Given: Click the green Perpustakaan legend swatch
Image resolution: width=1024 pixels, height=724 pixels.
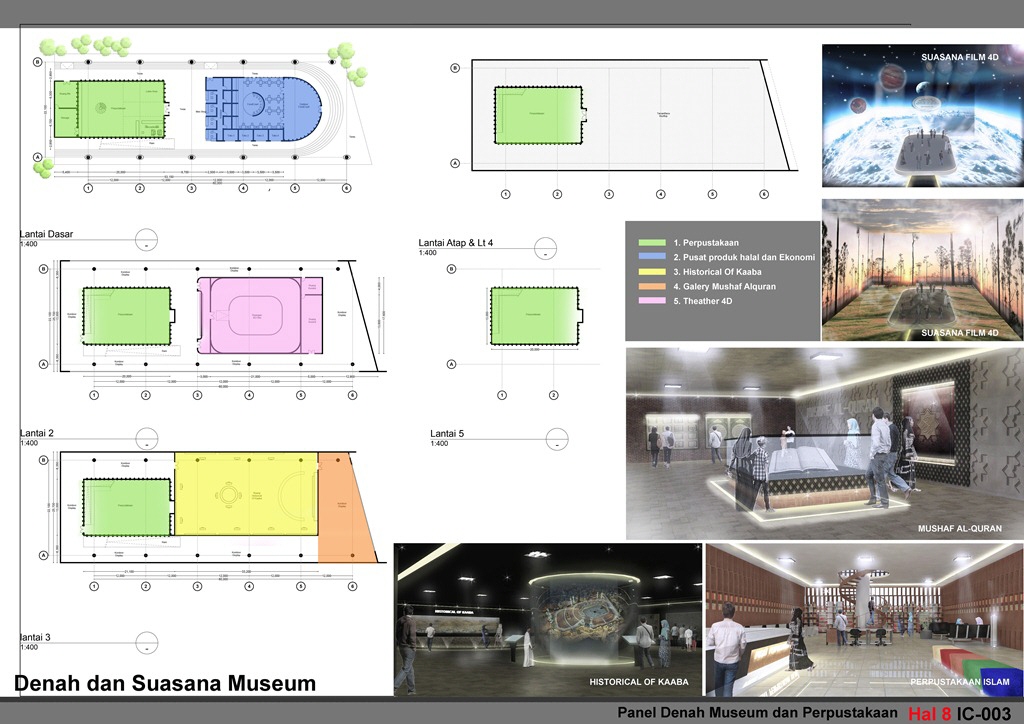Looking at the screenshot, I should pyautogui.click(x=652, y=242).
